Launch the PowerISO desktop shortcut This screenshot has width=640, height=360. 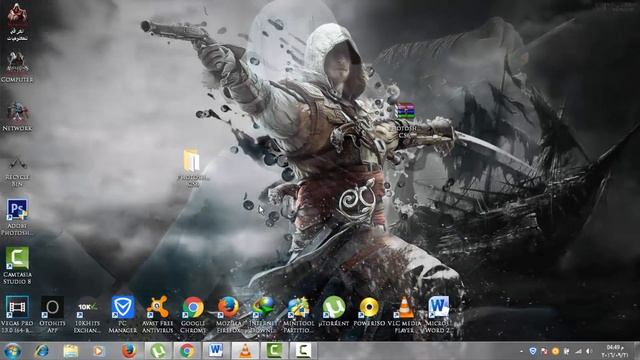point(369,311)
